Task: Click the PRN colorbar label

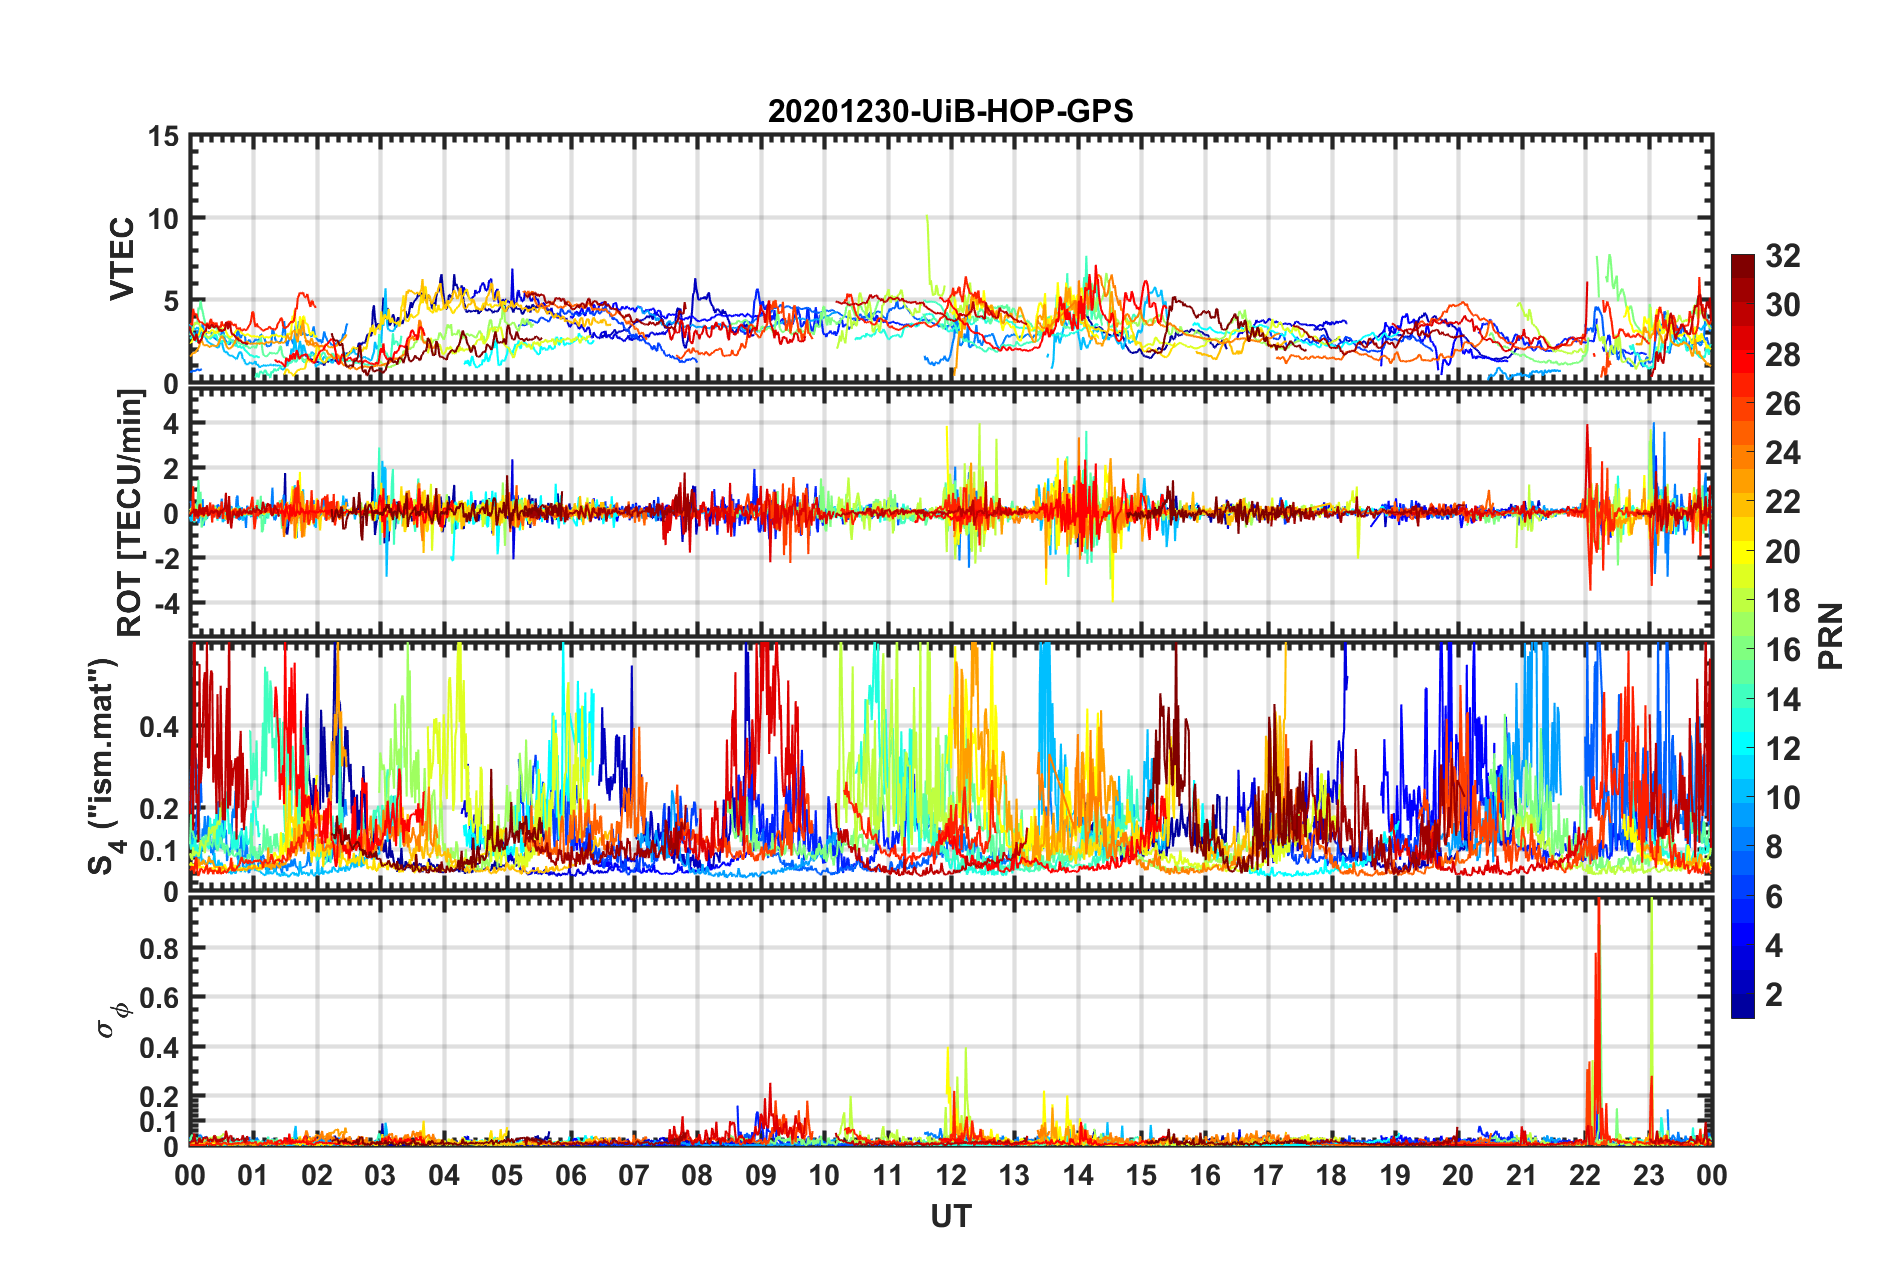Action: pos(1831,636)
